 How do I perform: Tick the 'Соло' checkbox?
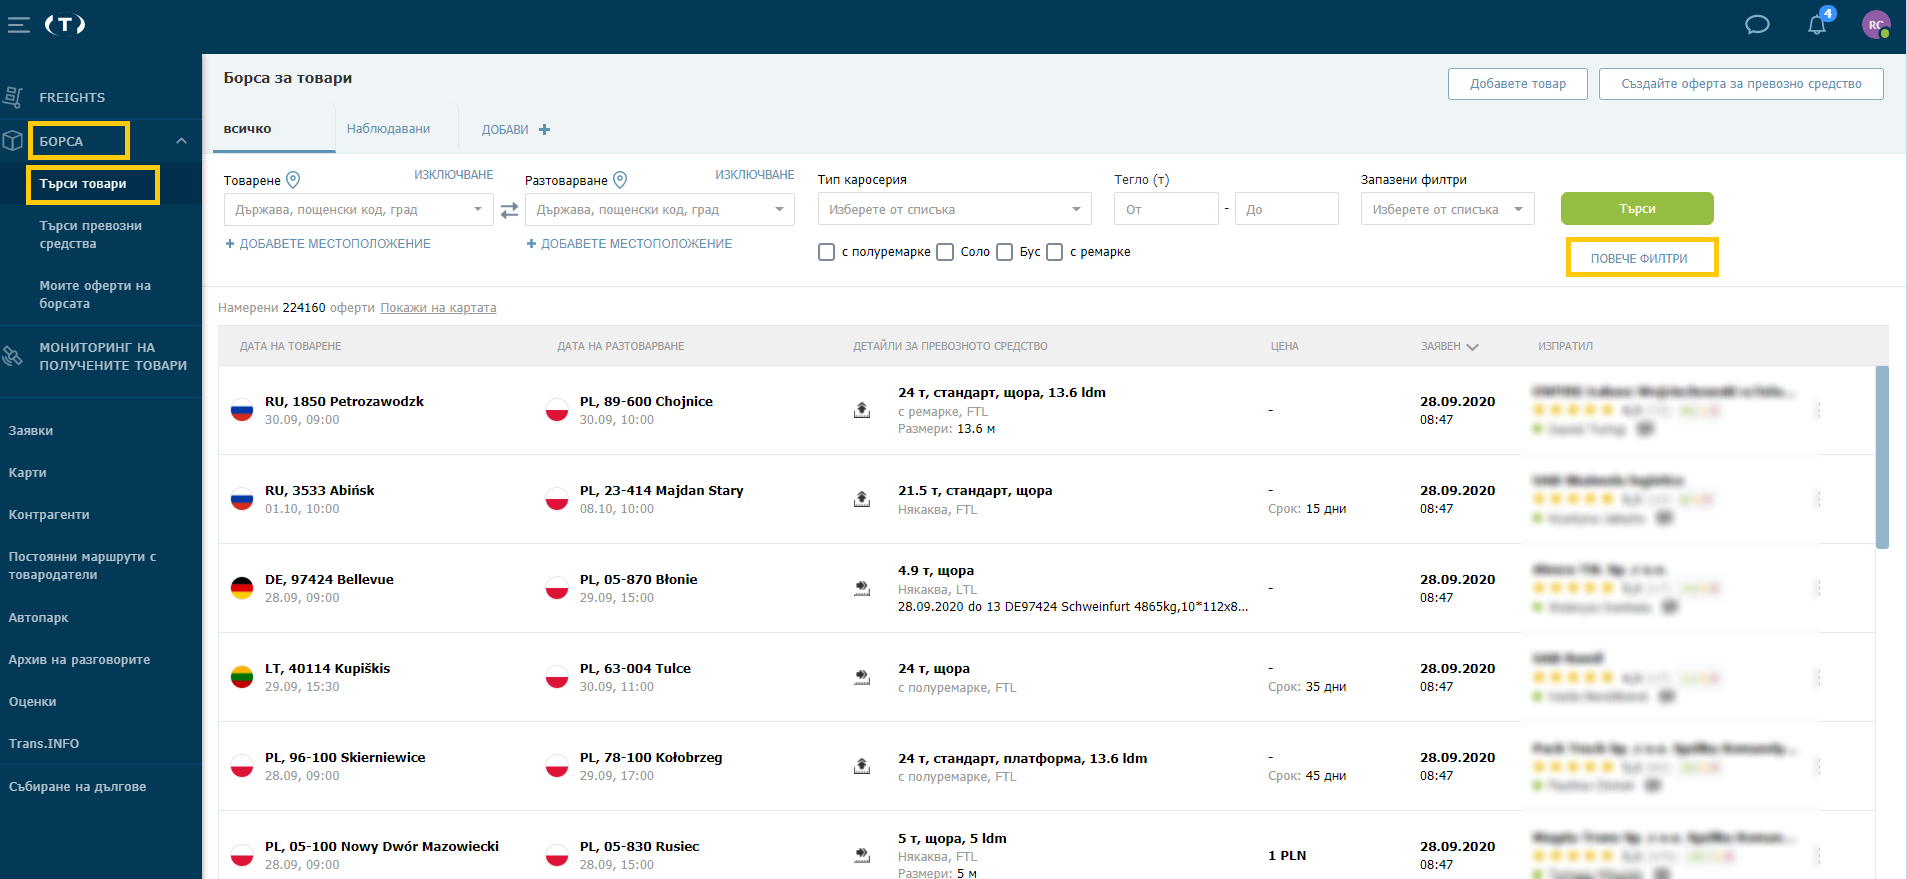(945, 252)
